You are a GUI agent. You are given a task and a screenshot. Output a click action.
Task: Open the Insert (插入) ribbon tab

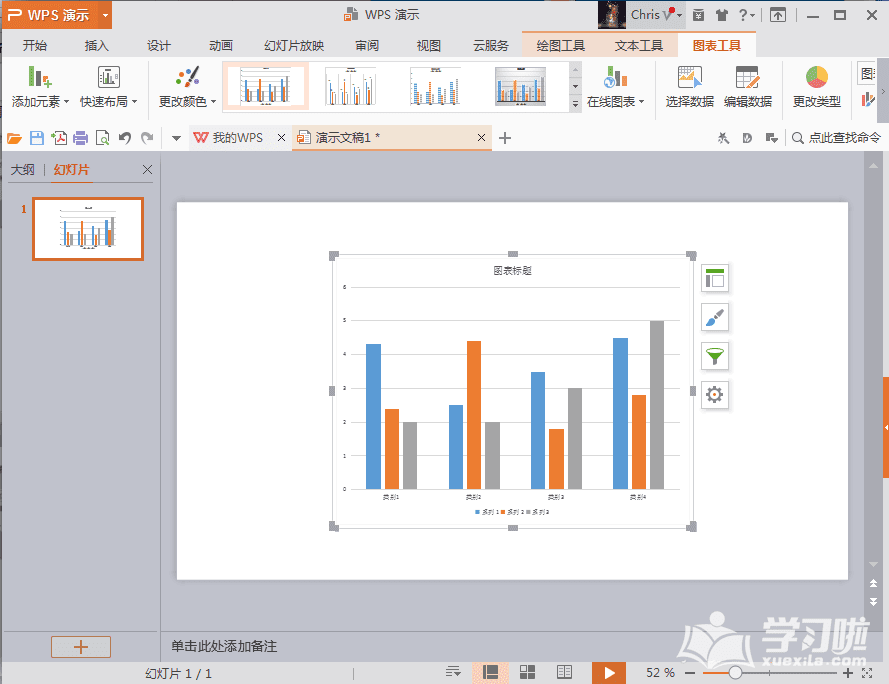coord(97,45)
